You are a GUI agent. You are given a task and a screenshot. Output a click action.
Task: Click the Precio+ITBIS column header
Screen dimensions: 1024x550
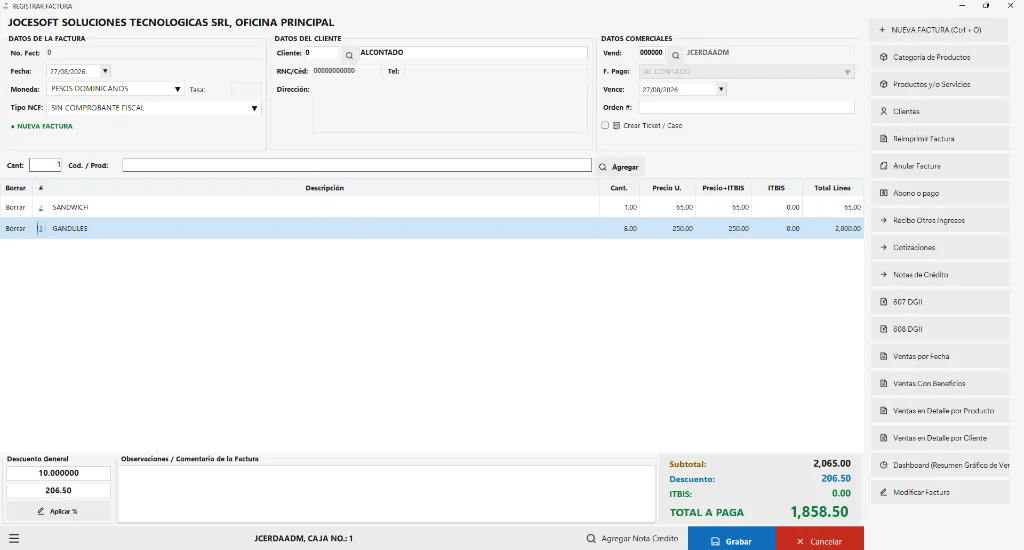coord(723,188)
